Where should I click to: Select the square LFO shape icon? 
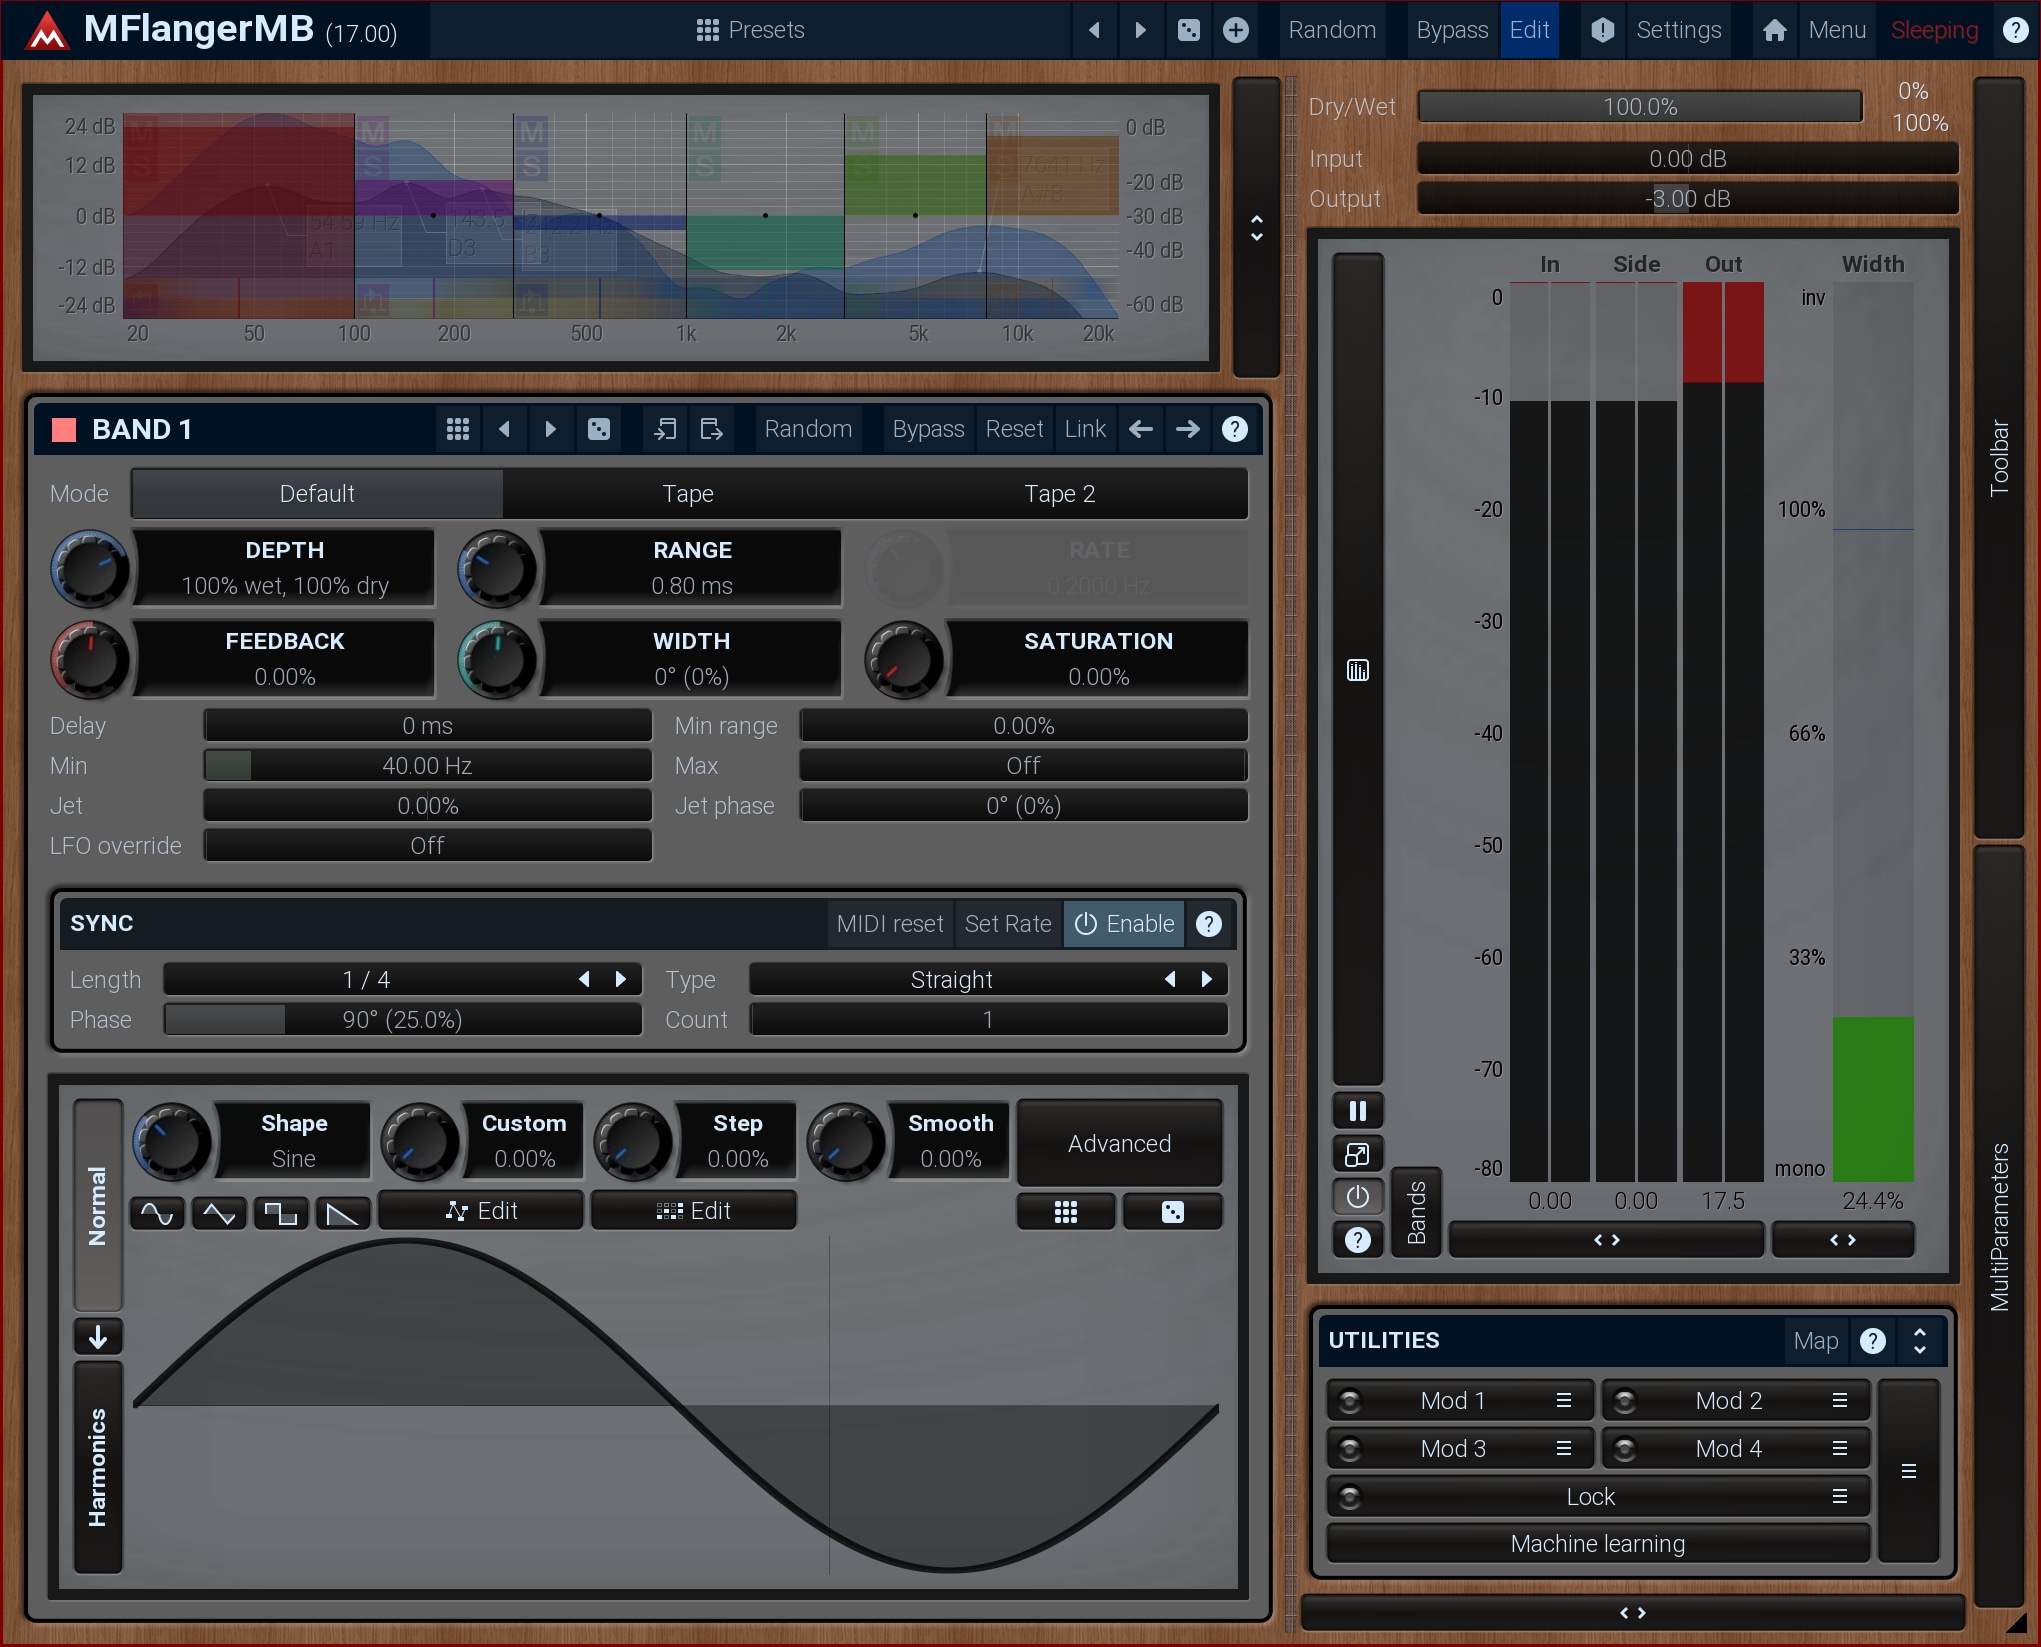(x=280, y=1213)
